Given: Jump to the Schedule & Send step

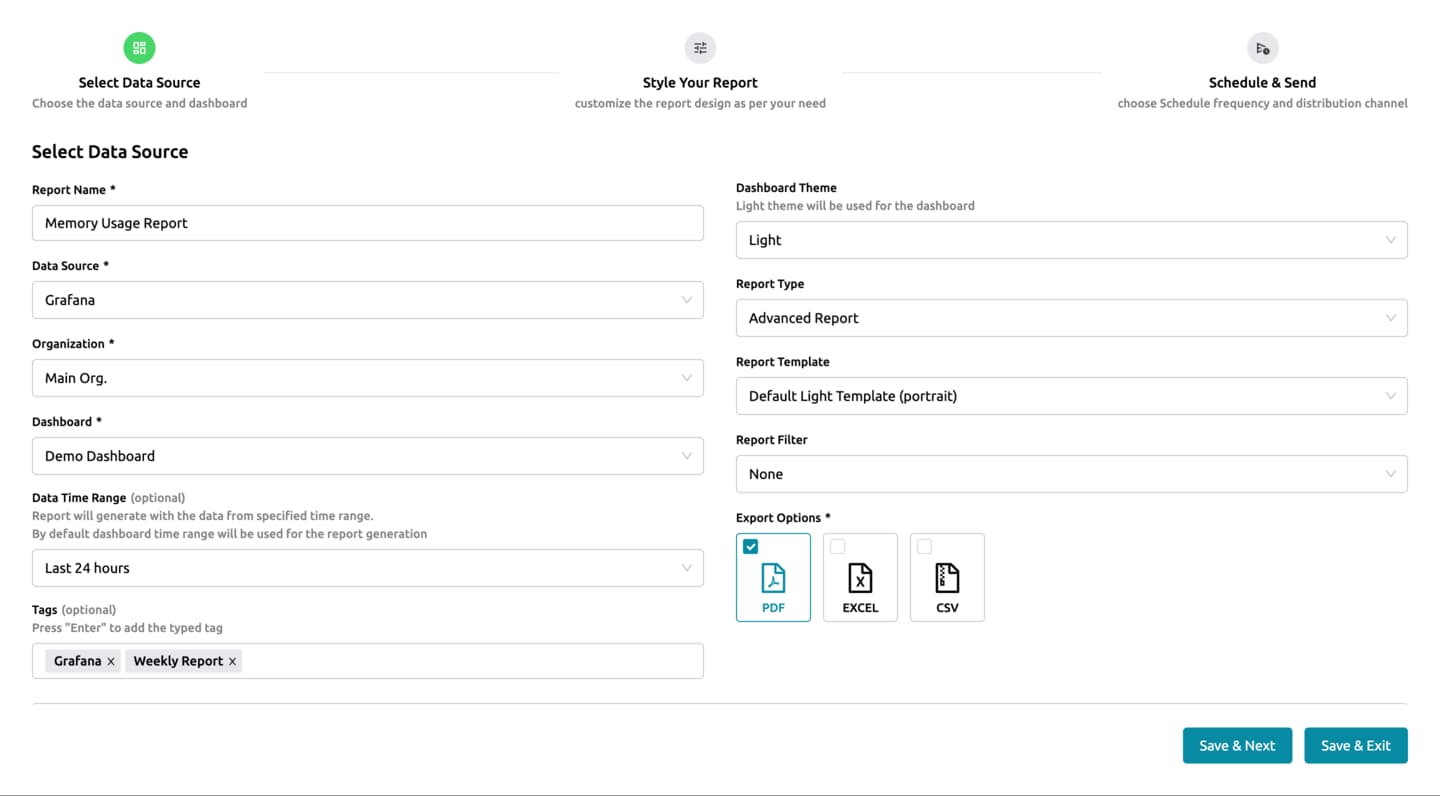Looking at the screenshot, I should click(1262, 83).
